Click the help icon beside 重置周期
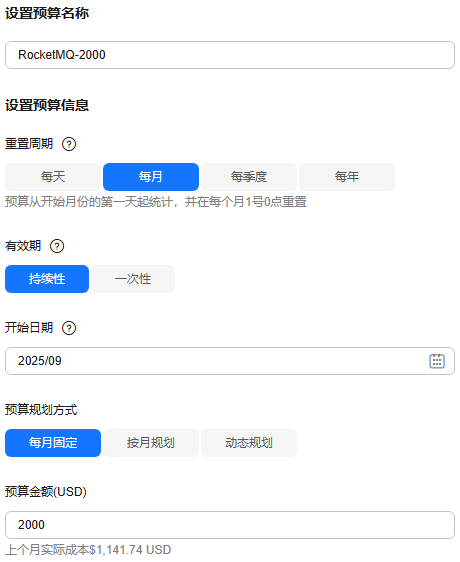460x562 pixels. (x=69, y=144)
